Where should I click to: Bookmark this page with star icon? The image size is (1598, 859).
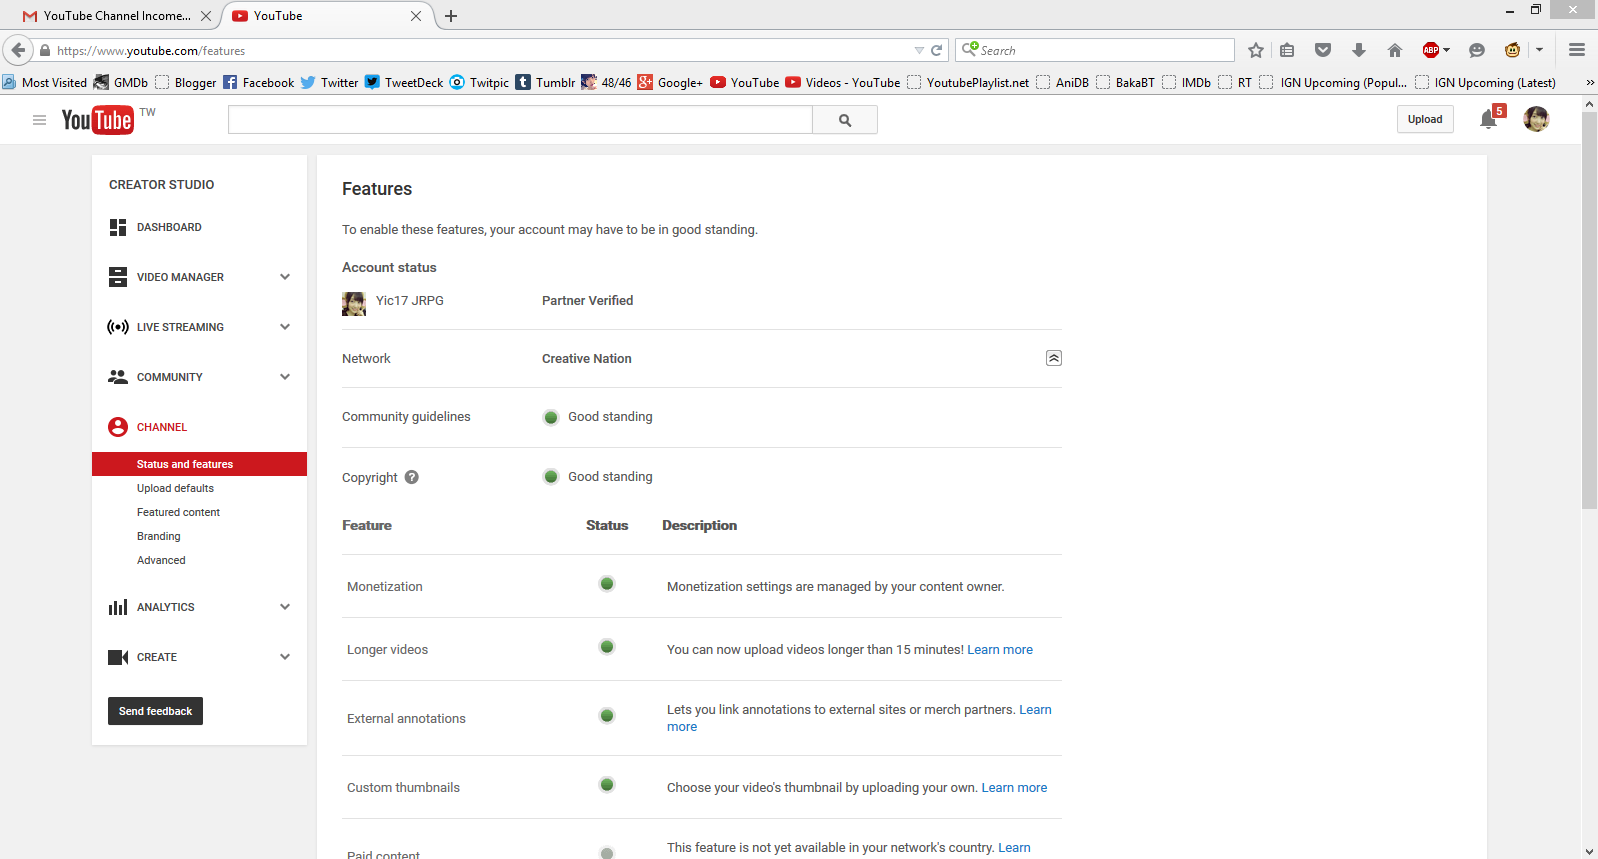(x=1256, y=50)
